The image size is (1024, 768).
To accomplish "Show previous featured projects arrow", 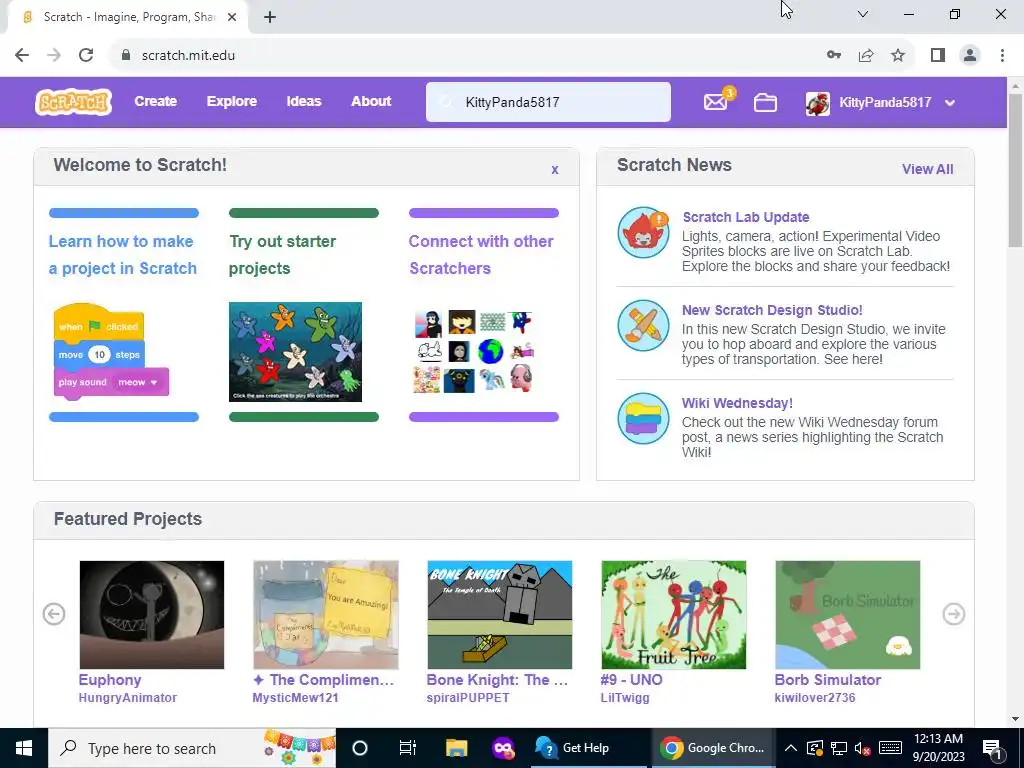I will click(x=54, y=614).
